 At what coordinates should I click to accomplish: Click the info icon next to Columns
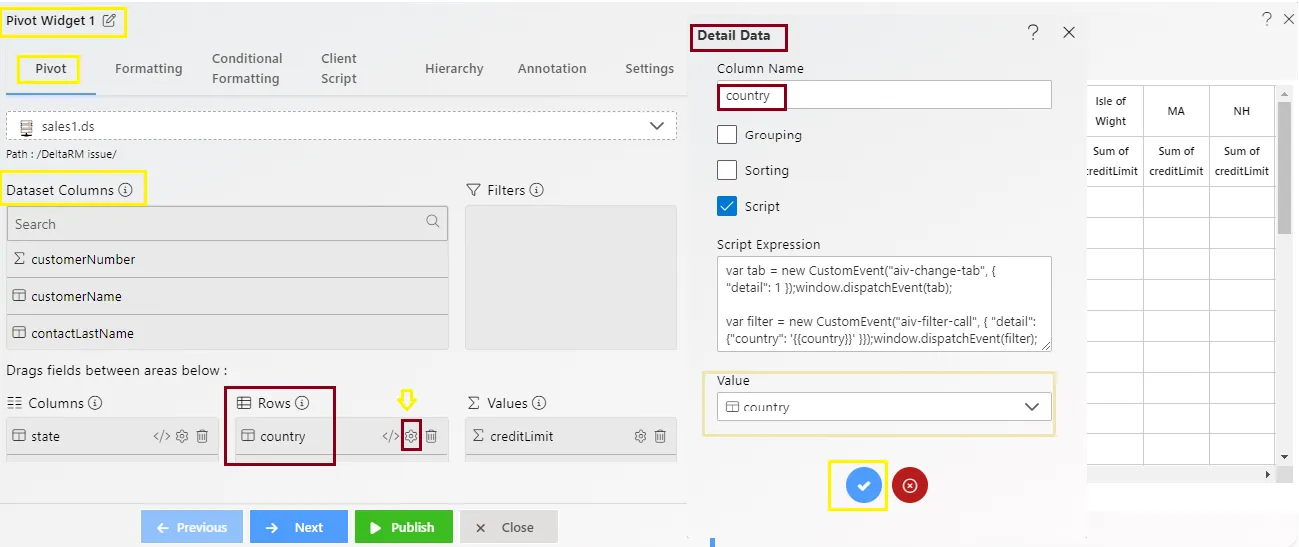pos(95,403)
